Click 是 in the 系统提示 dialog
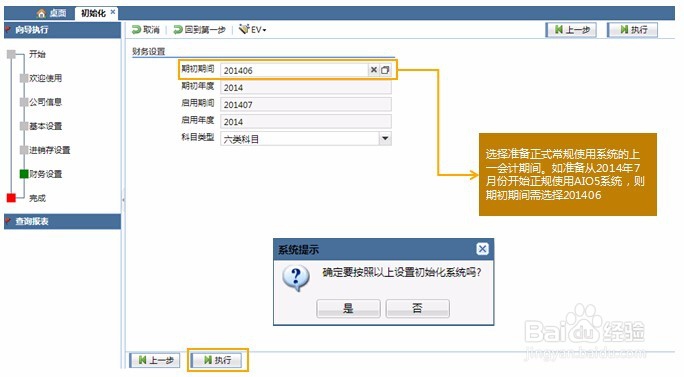Image resolution: width=684 pixels, height=377 pixels. (x=348, y=308)
